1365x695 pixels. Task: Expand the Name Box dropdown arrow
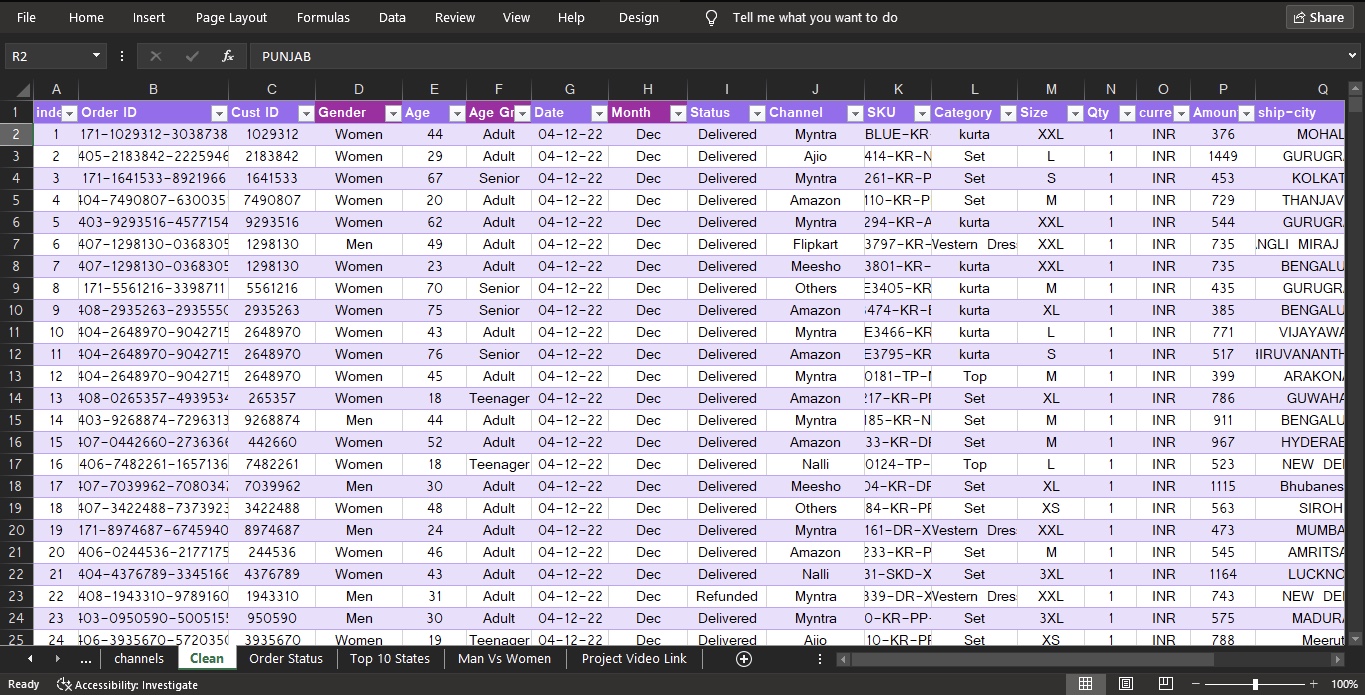[x=96, y=56]
